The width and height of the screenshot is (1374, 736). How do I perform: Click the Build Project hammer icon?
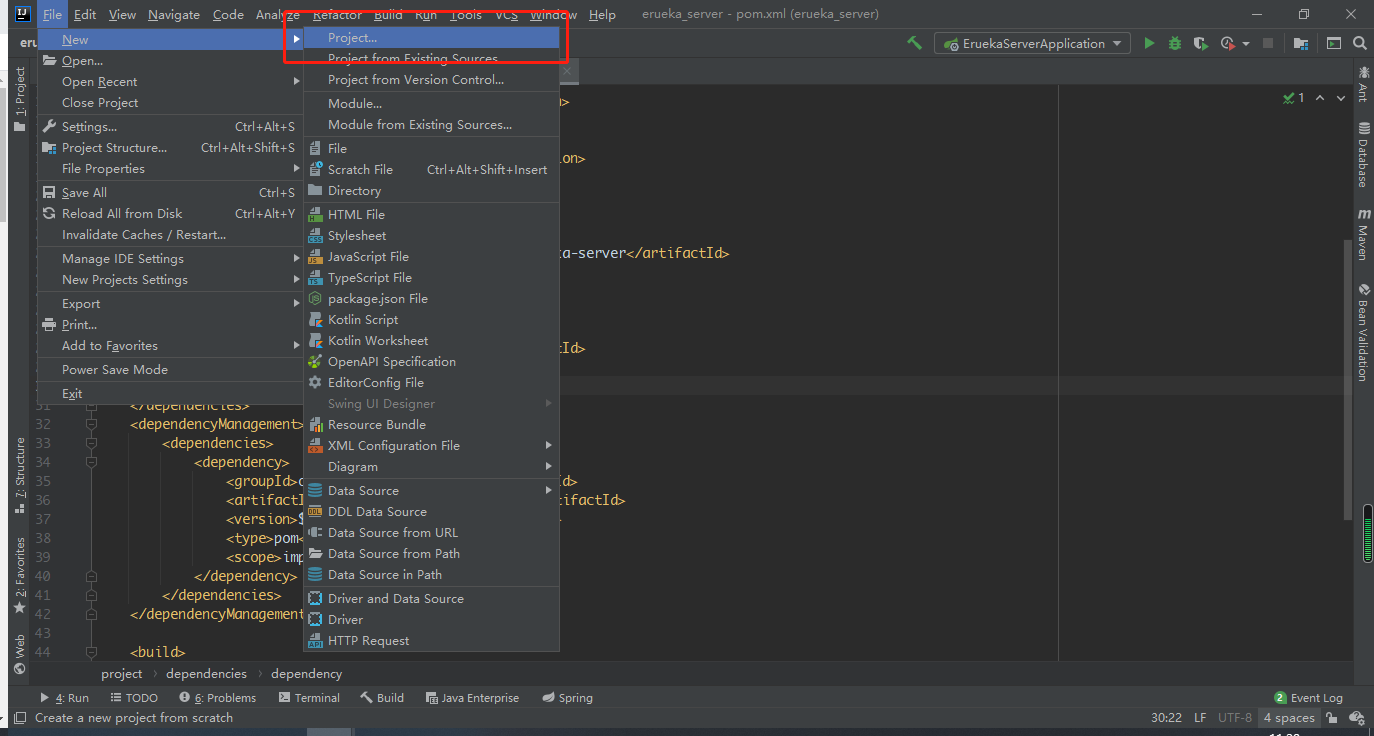tap(914, 43)
